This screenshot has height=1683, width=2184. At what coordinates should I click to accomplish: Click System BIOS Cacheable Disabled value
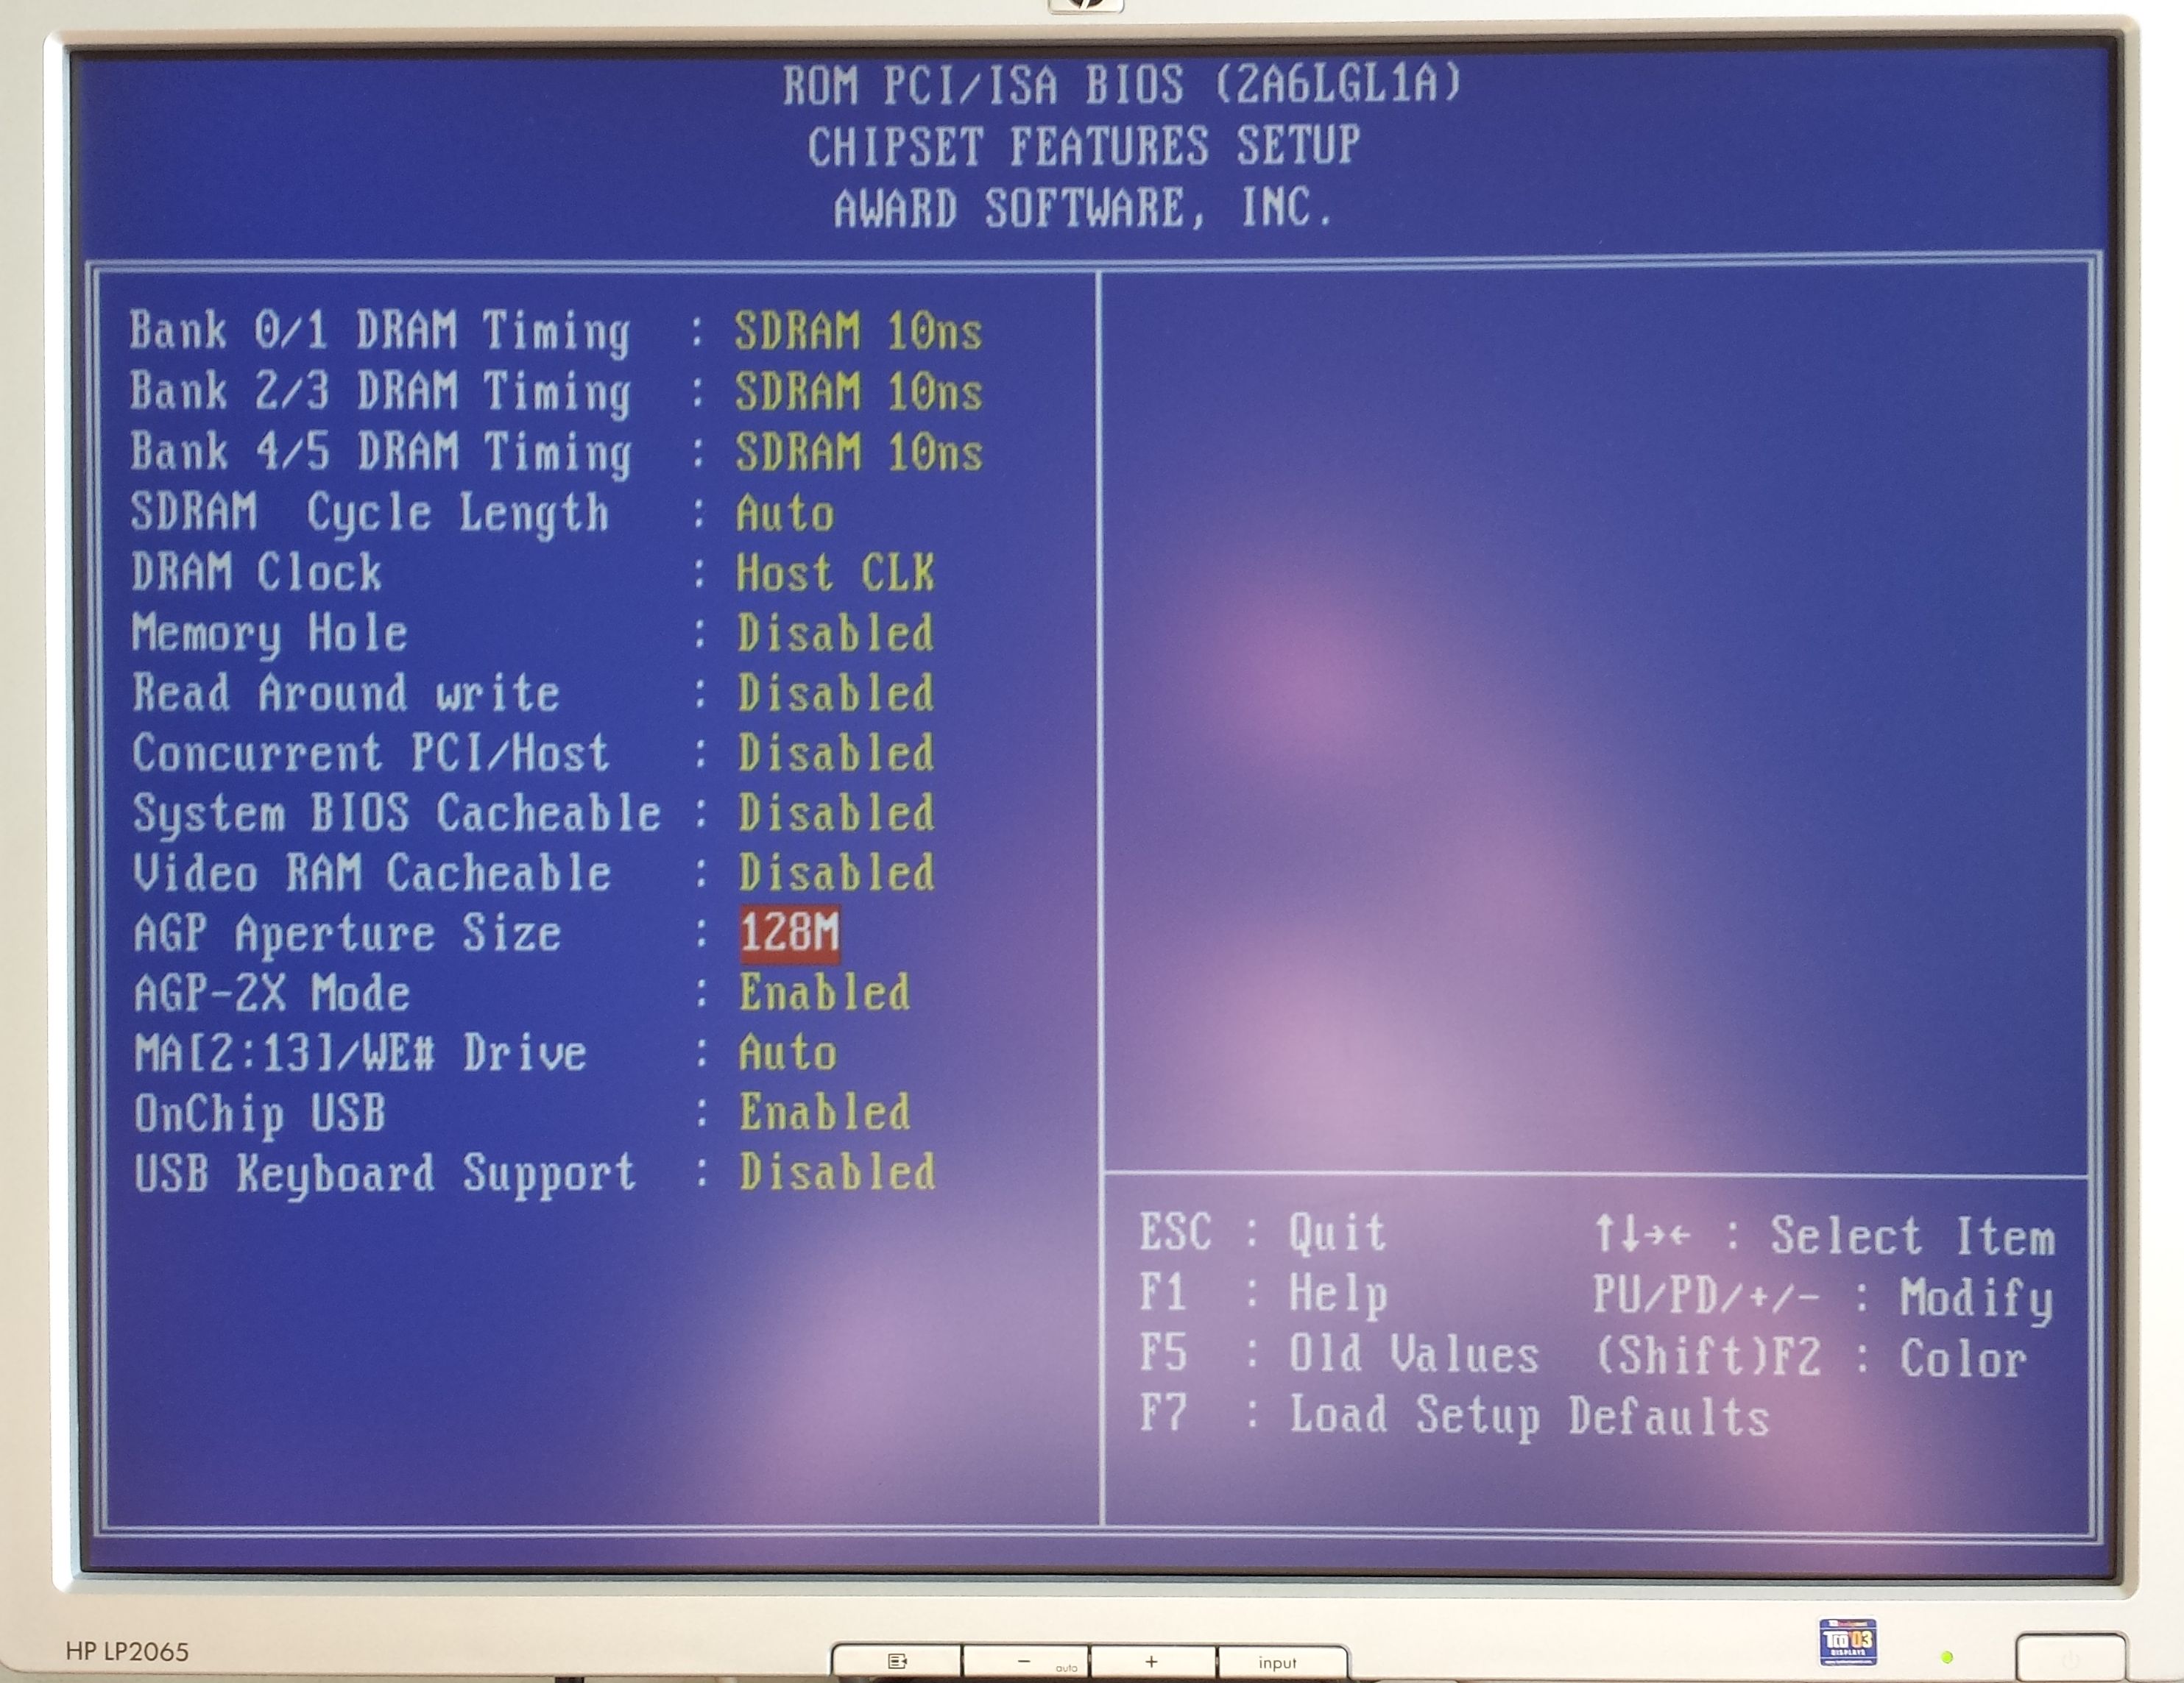tap(836, 813)
